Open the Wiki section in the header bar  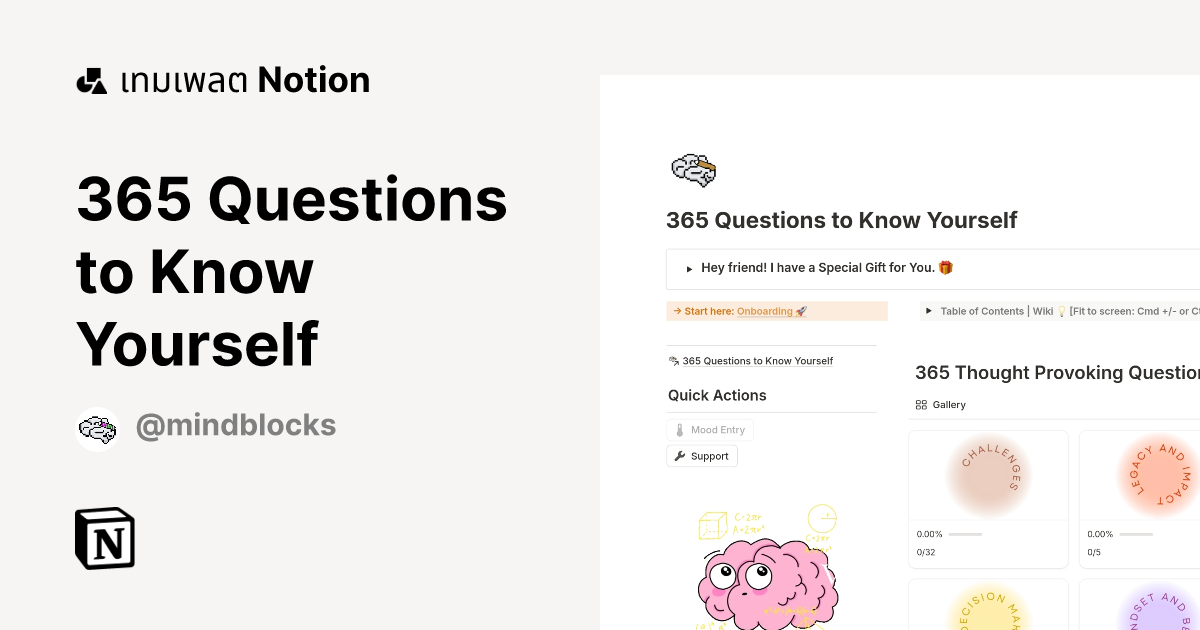click(x=1044, y=311)
